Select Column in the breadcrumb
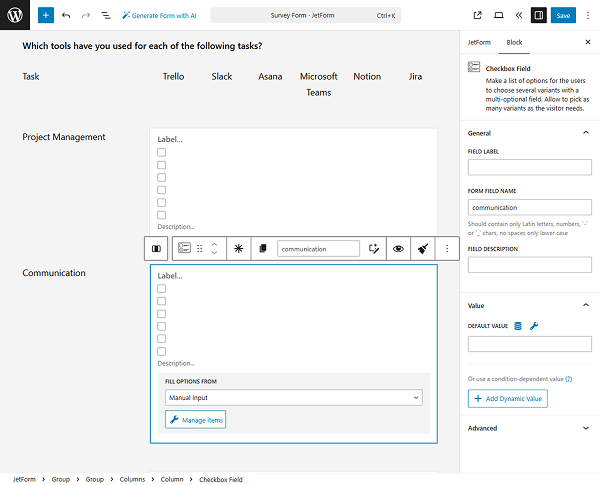This screenshot has width=600, height=485. 172,479
